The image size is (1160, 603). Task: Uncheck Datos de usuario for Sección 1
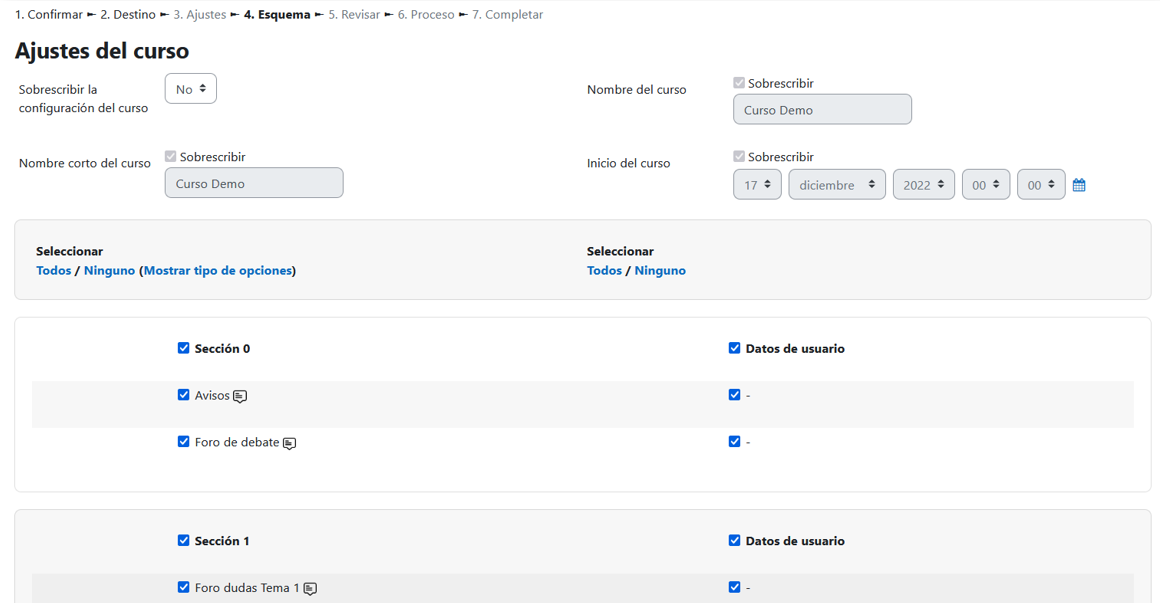(x=734, y=540)
